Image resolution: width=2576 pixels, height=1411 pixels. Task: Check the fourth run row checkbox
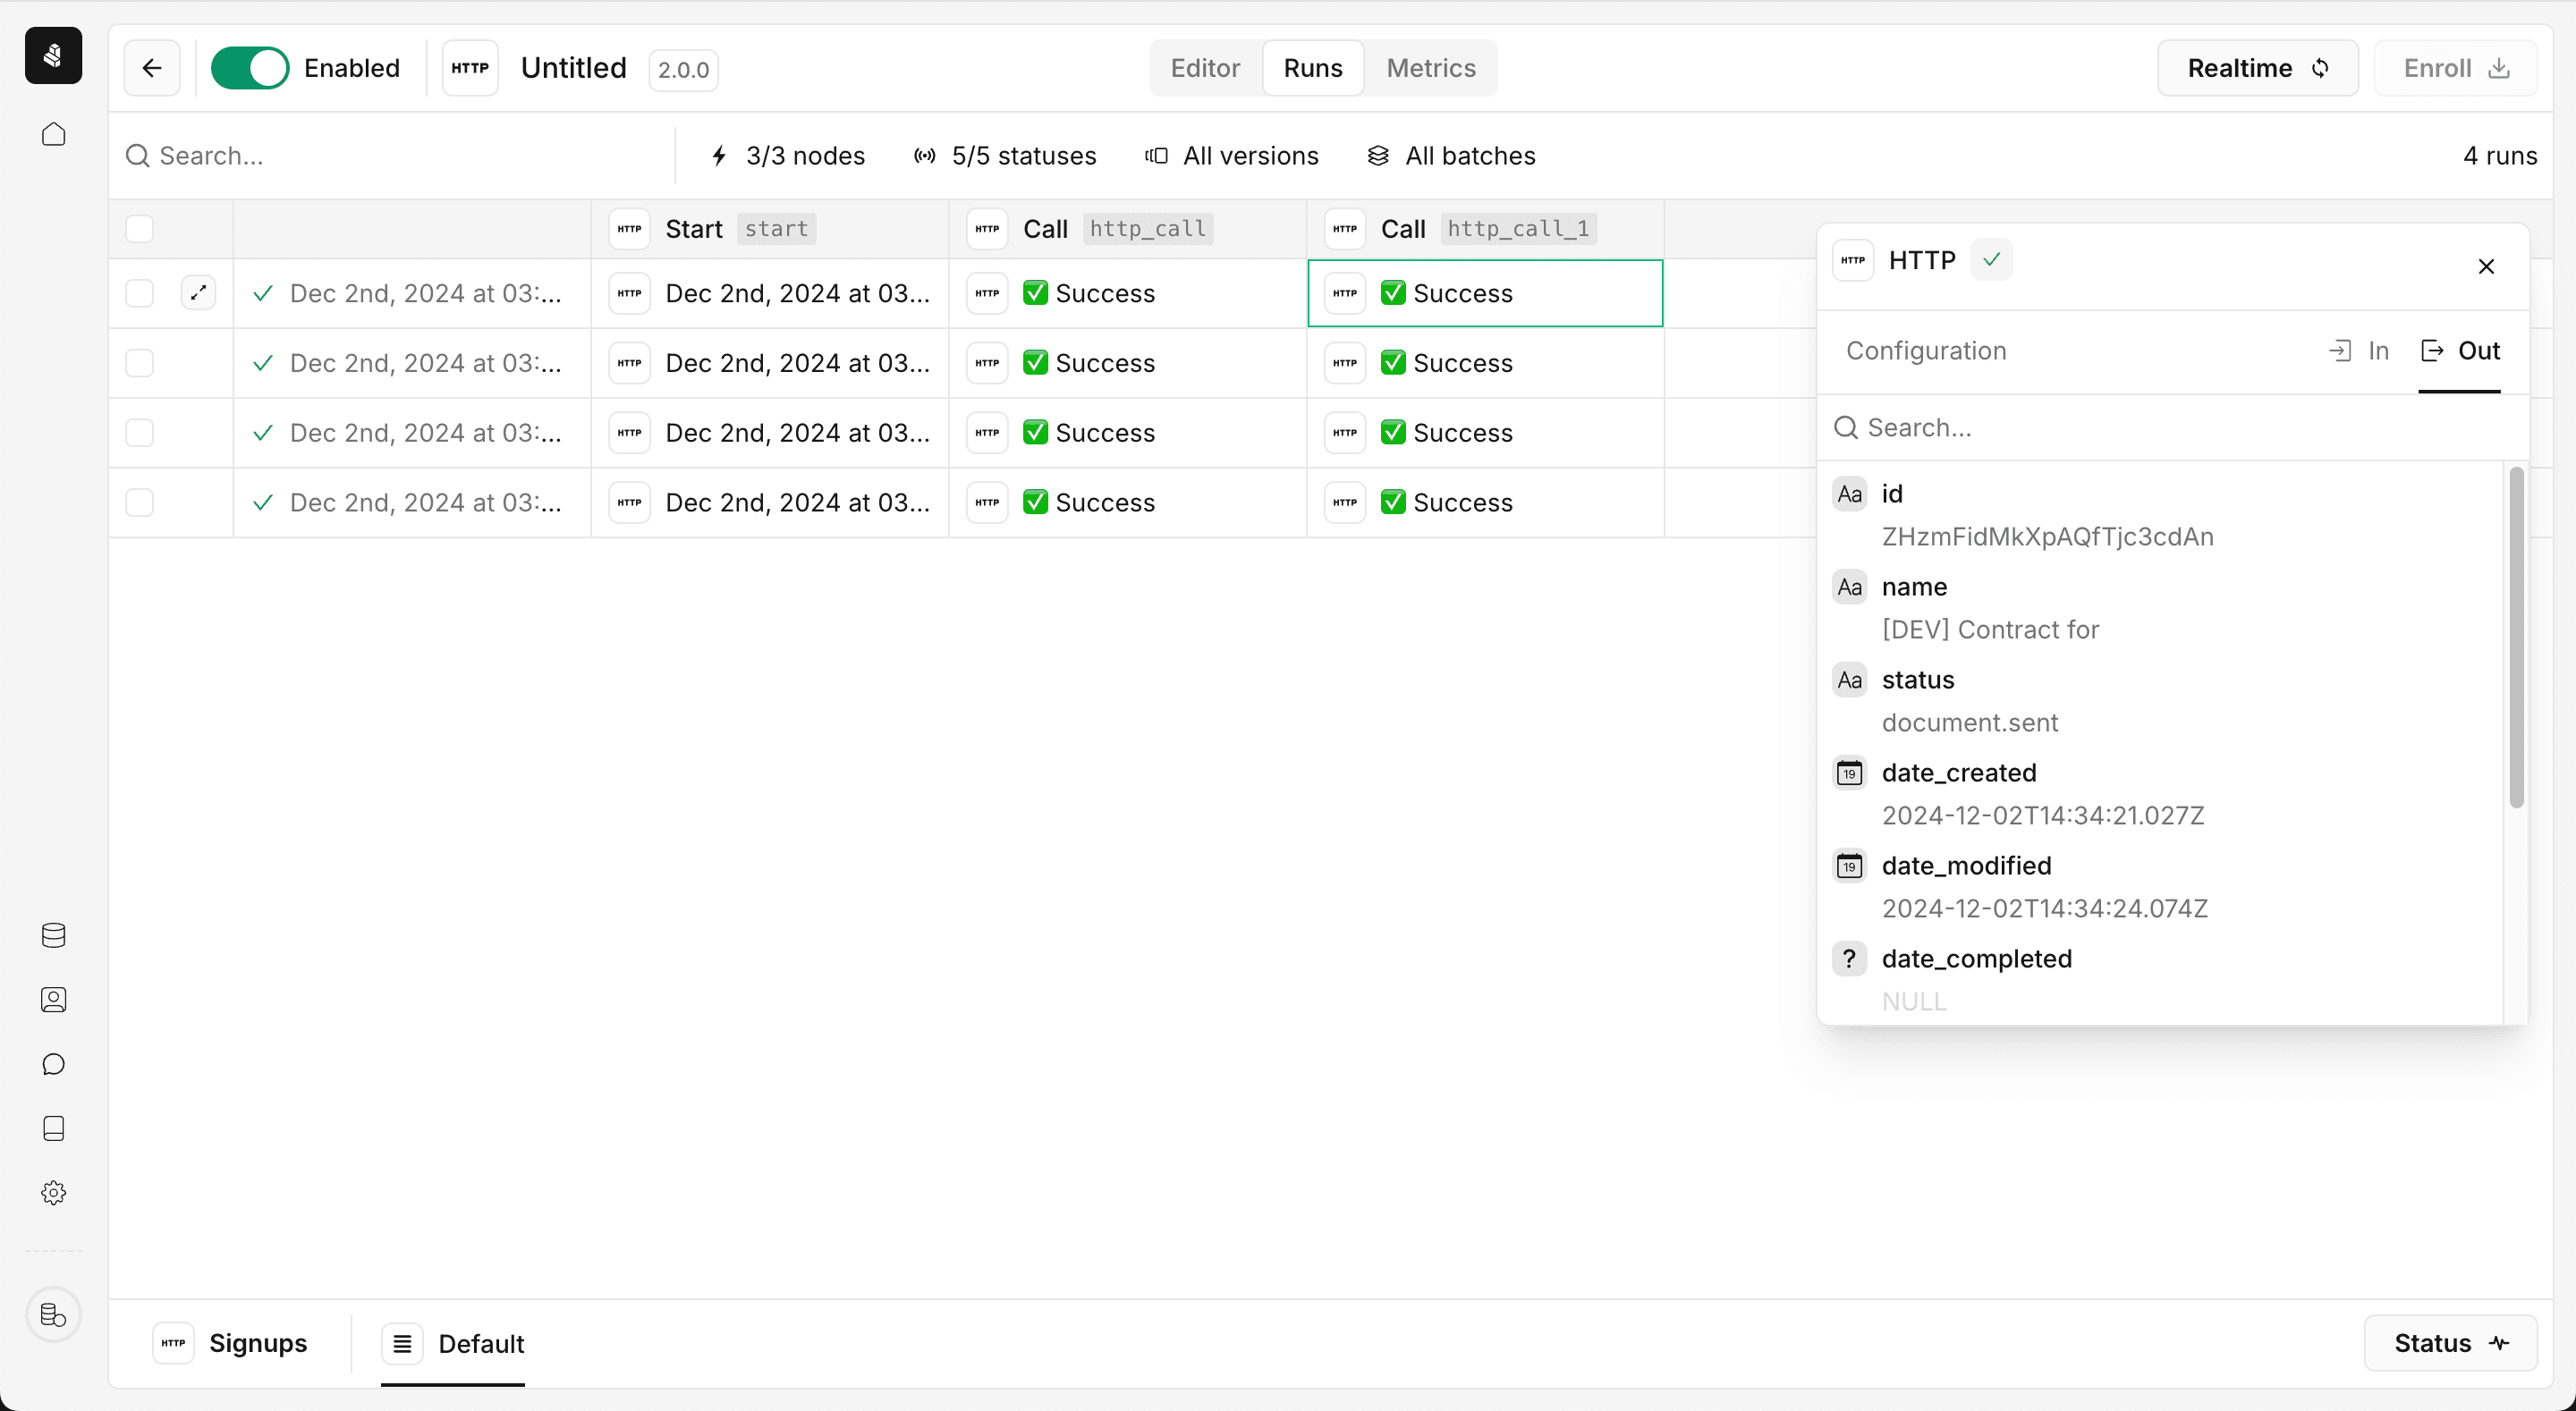click(x=139, y=502)
